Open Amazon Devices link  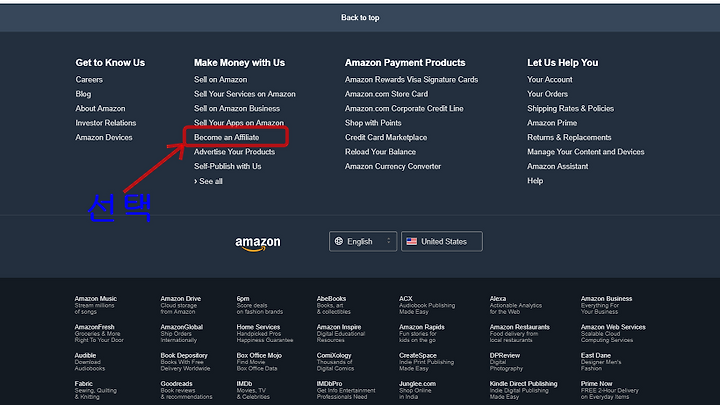click(x=104, y=137)
